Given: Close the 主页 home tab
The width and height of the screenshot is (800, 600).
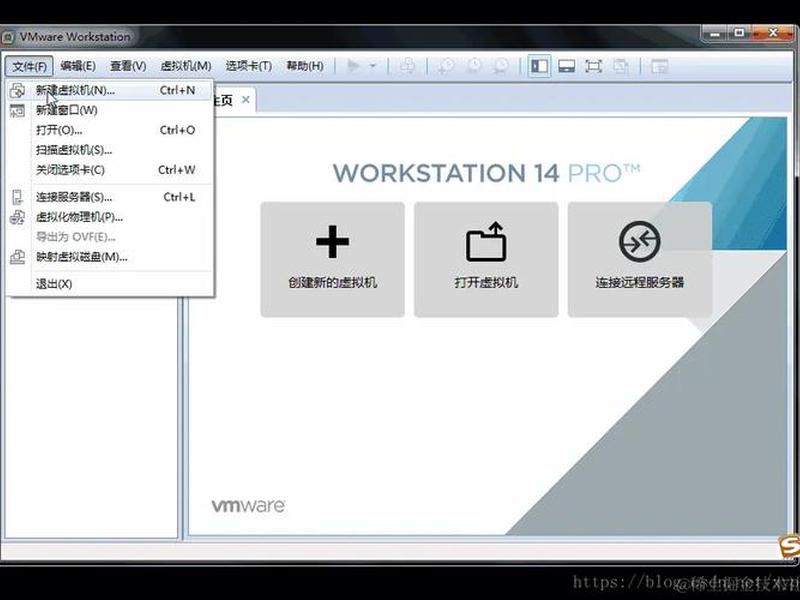Looking at the screenshot, I should 246,99.
